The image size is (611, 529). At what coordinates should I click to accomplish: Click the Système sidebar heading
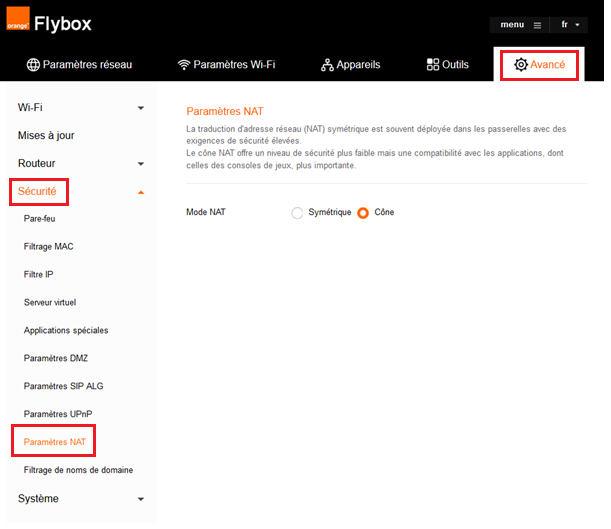38,498
